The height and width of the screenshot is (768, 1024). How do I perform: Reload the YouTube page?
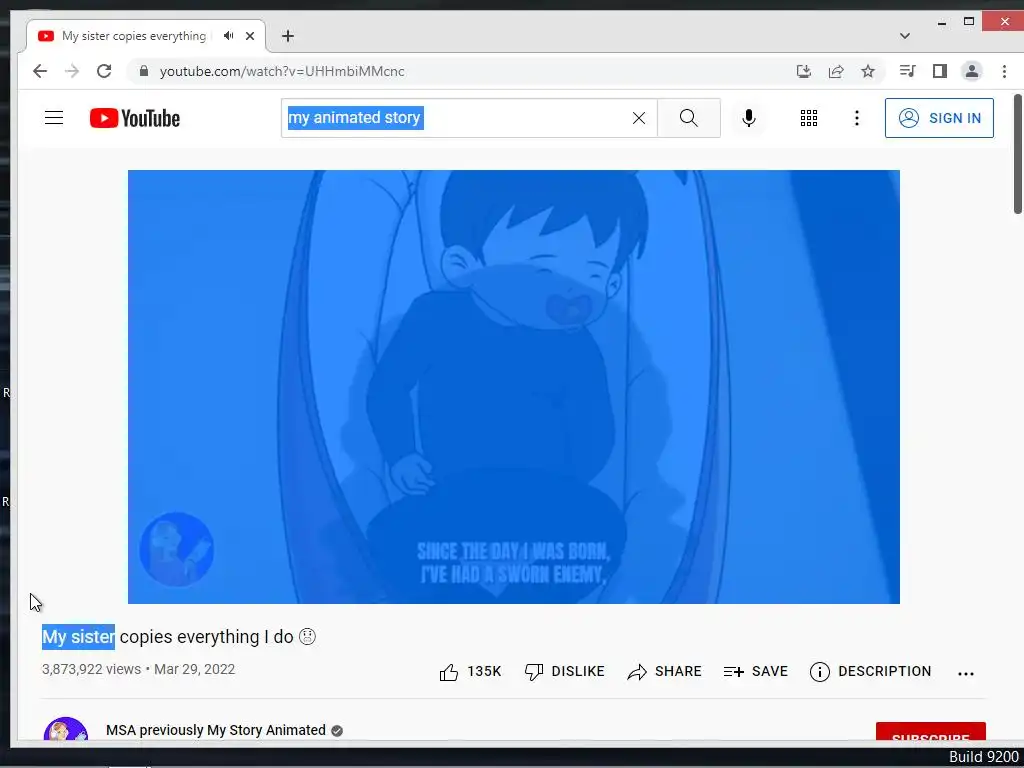[104, 71]
